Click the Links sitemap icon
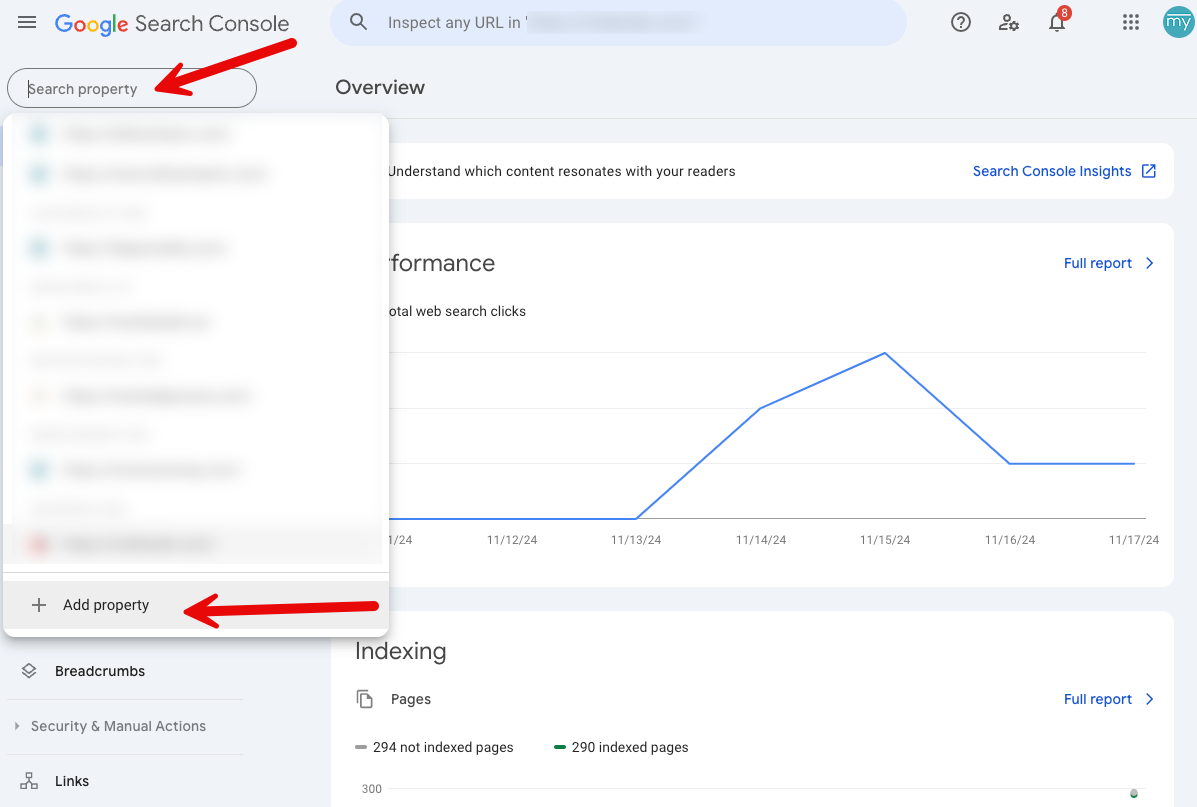Image resolution: width=1197 pixels, height=807 pixels. pyautogui.click(x=29, y=781)
